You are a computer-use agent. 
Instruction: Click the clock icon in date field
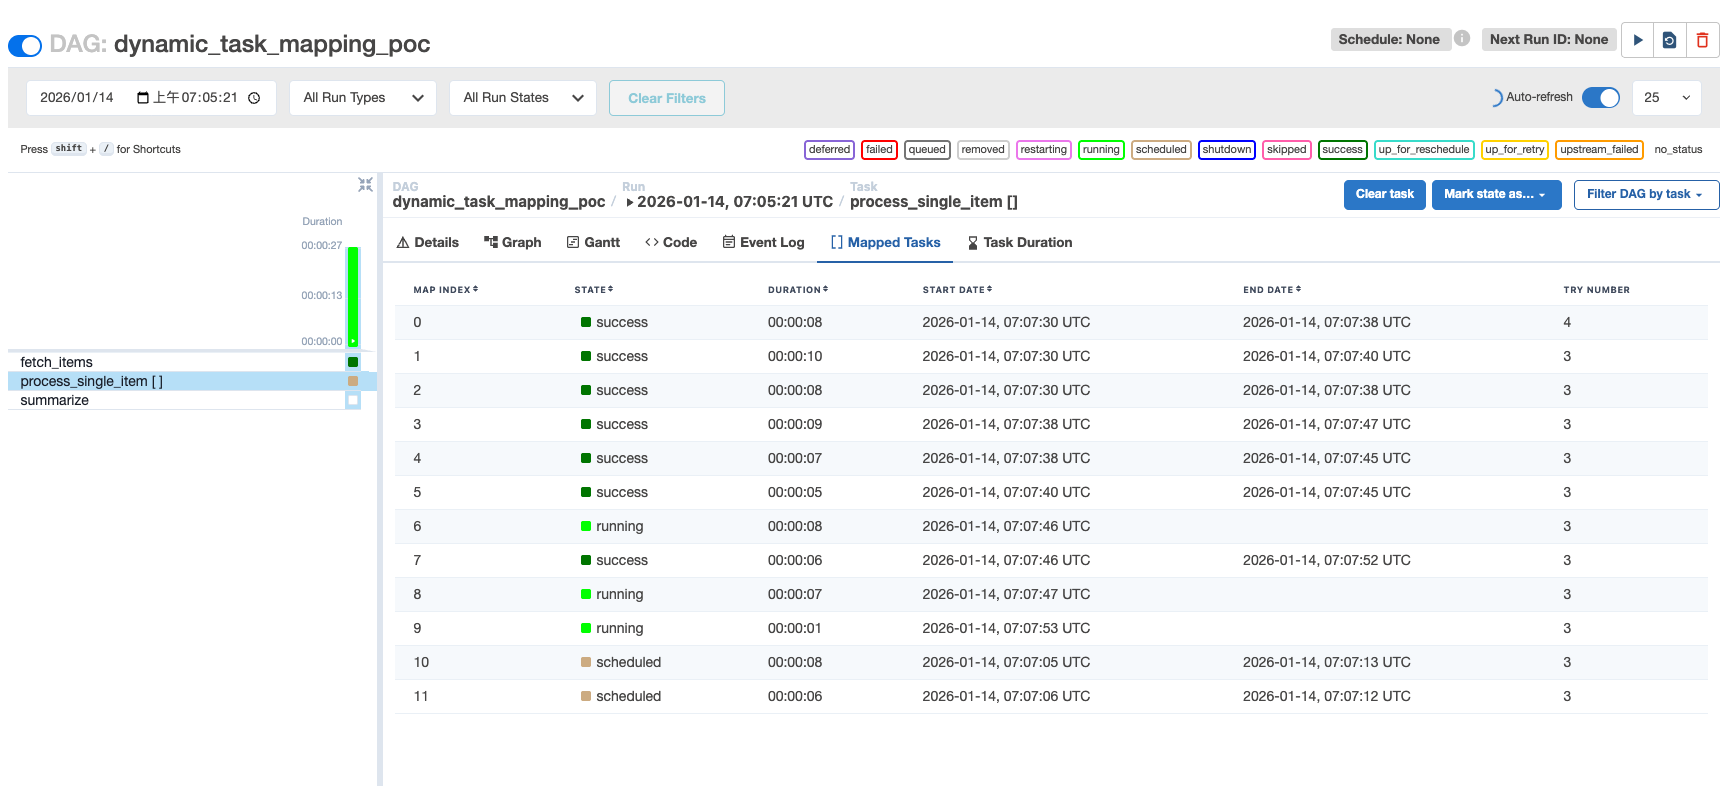[x=254, y=98]
